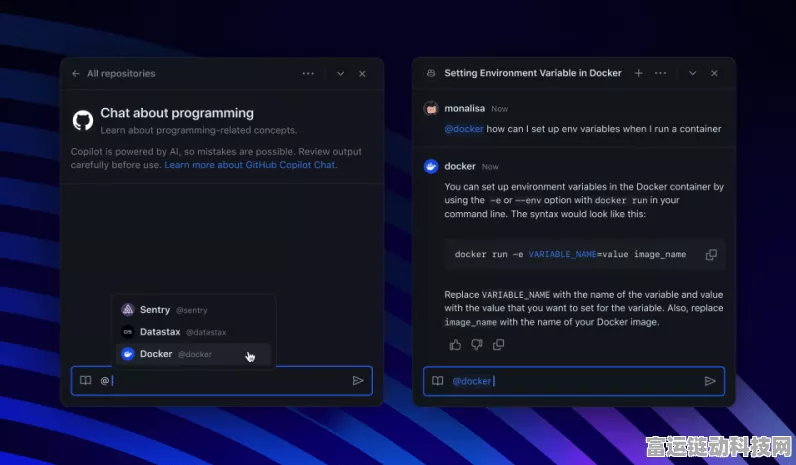Click the GitHub logo in left panel
The width and height of the screenshot is (796, 465).
click(x=83, y=120)
